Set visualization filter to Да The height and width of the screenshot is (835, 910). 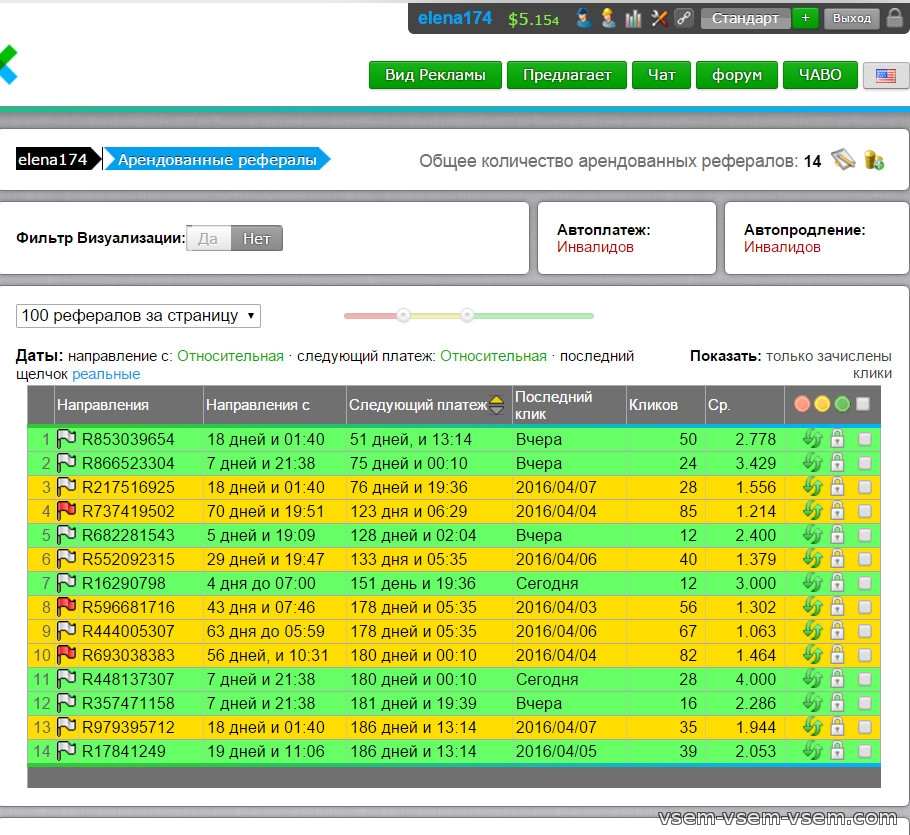tap(208, 238)
